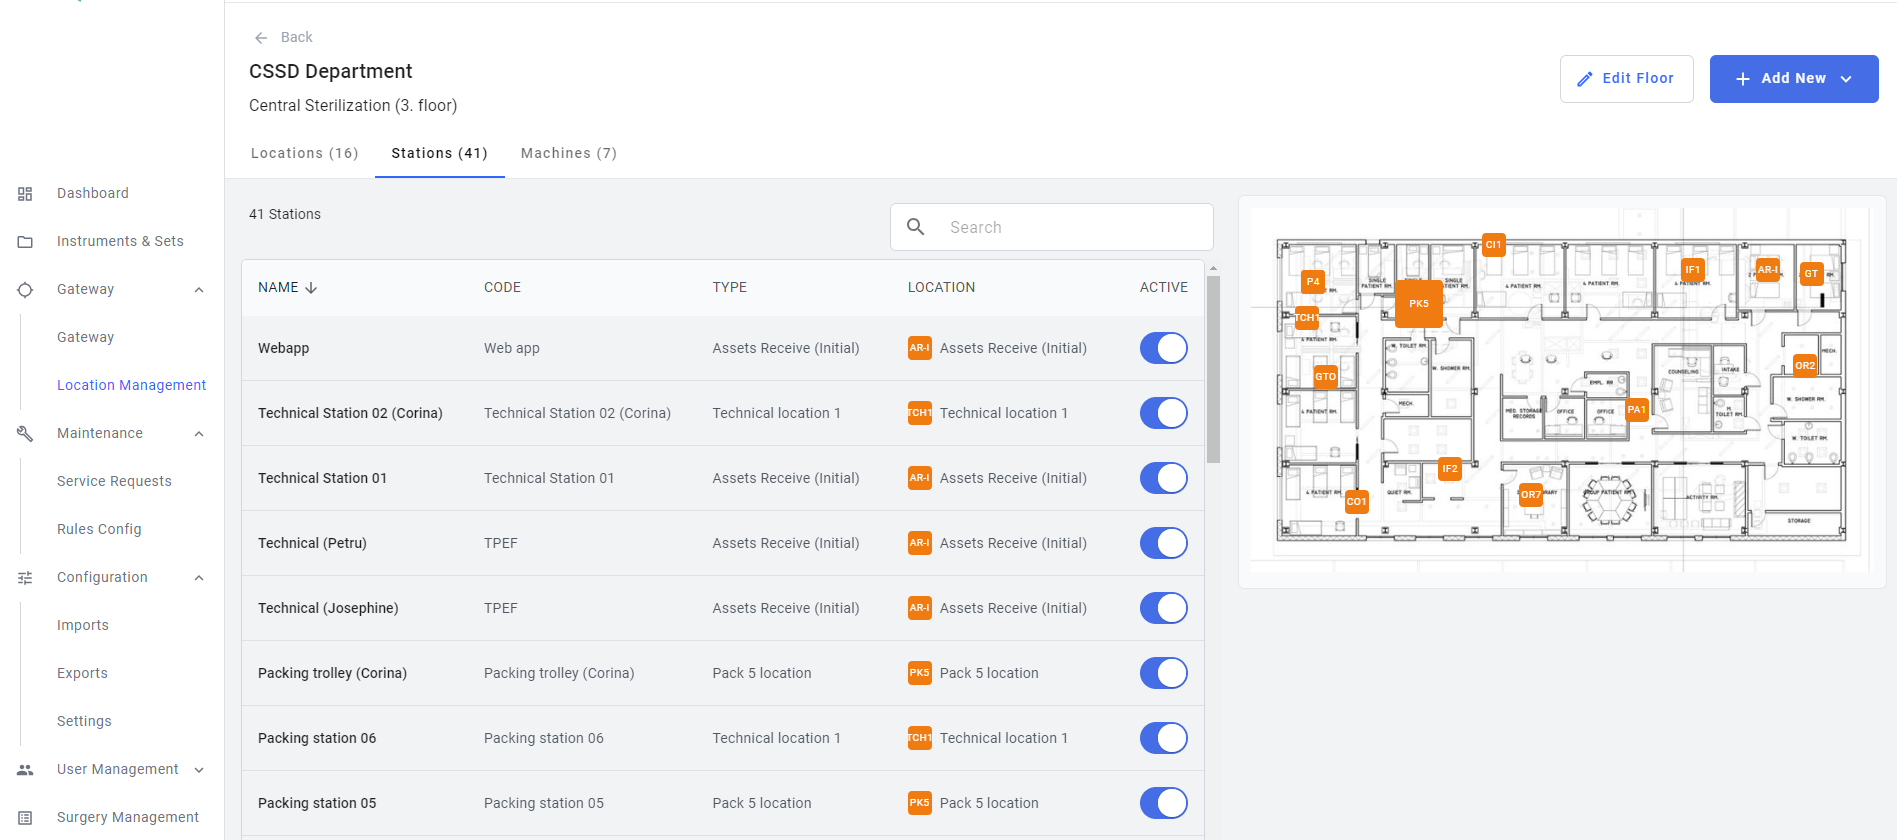Open the Settings page in sidebar

click(84, 721)
